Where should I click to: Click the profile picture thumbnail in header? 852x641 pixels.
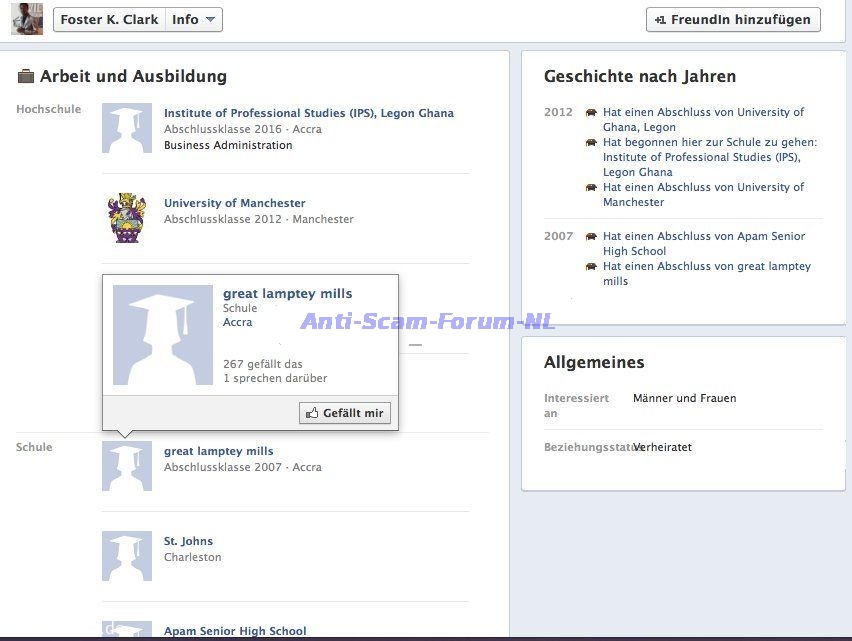26,19
